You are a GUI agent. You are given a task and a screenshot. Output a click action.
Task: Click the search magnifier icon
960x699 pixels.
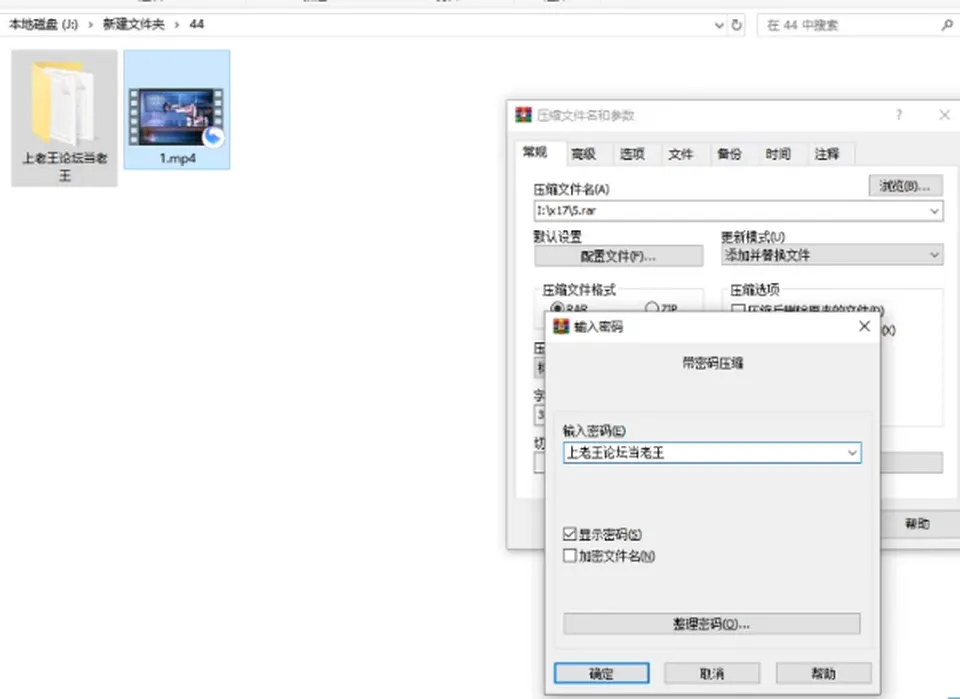pyautogui.click(x=947, y=25)
